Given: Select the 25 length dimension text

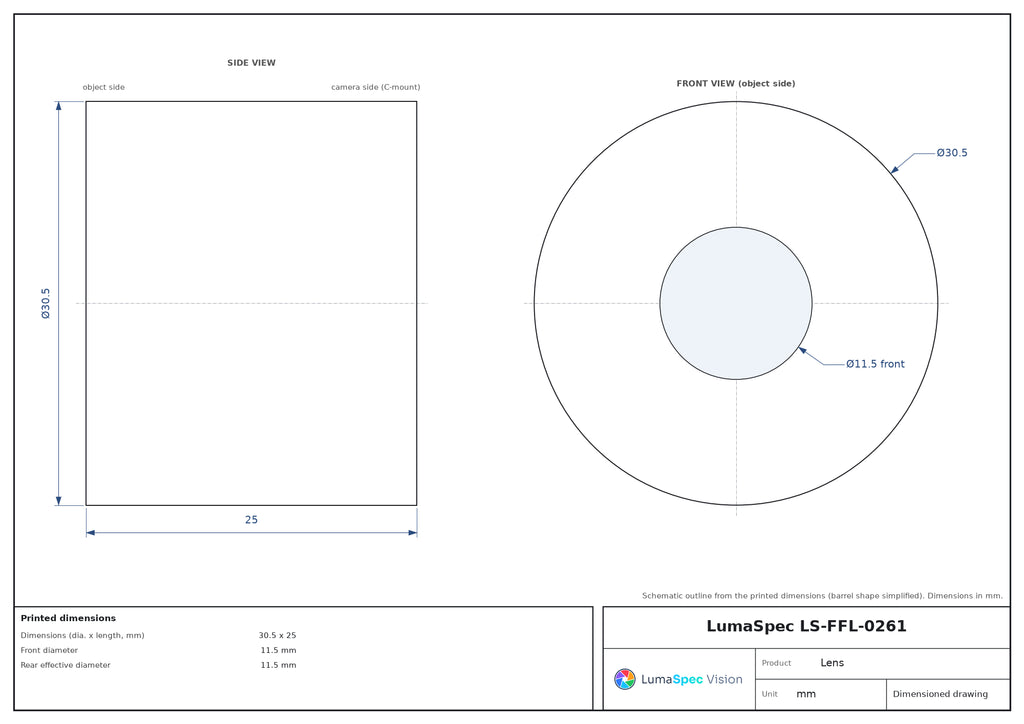Looking at the screenshot, I should coord(251,520).
